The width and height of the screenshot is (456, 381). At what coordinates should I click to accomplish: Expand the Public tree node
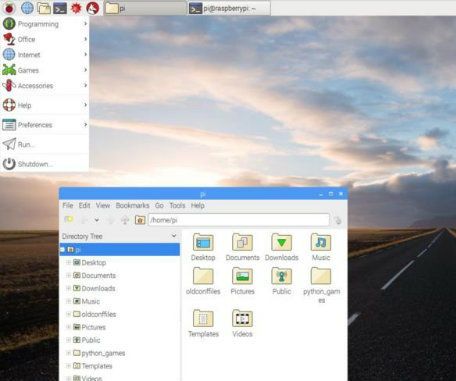tap(68, 340)
